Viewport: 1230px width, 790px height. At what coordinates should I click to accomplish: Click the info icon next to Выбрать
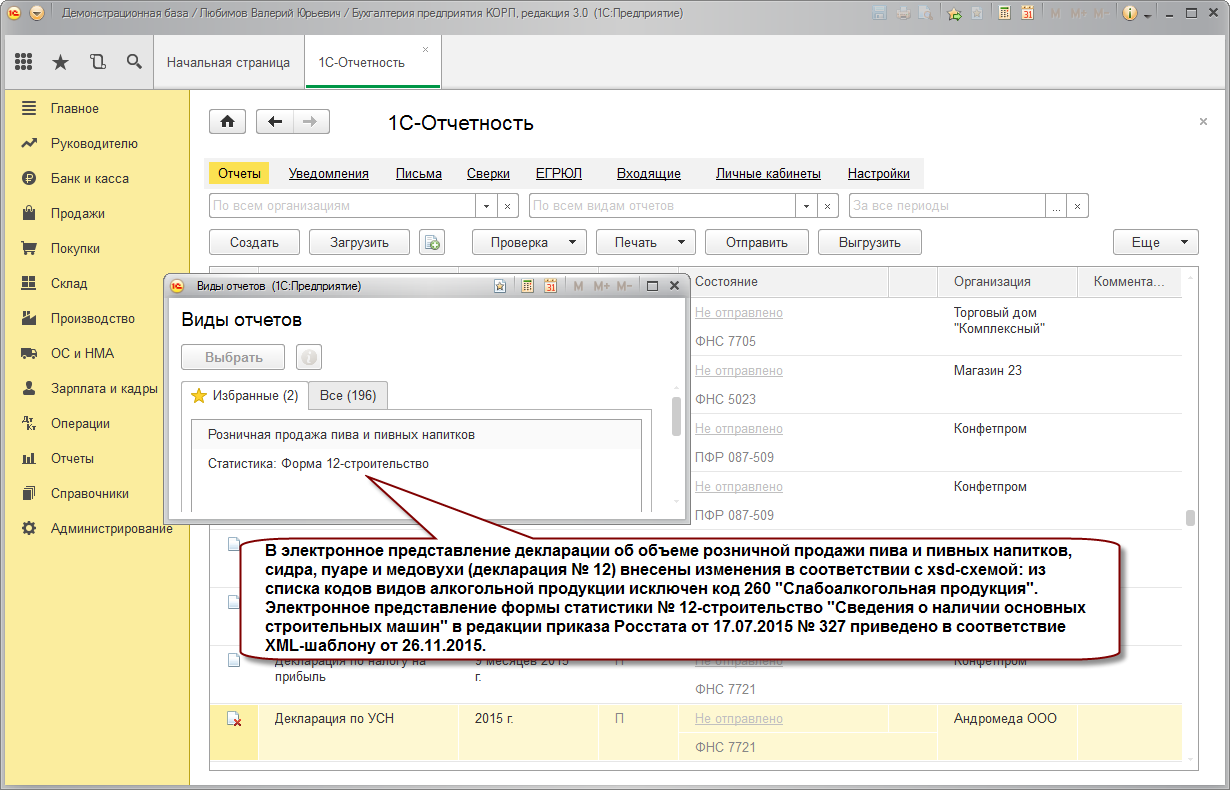pyautogui.click(x=309, y=357)
